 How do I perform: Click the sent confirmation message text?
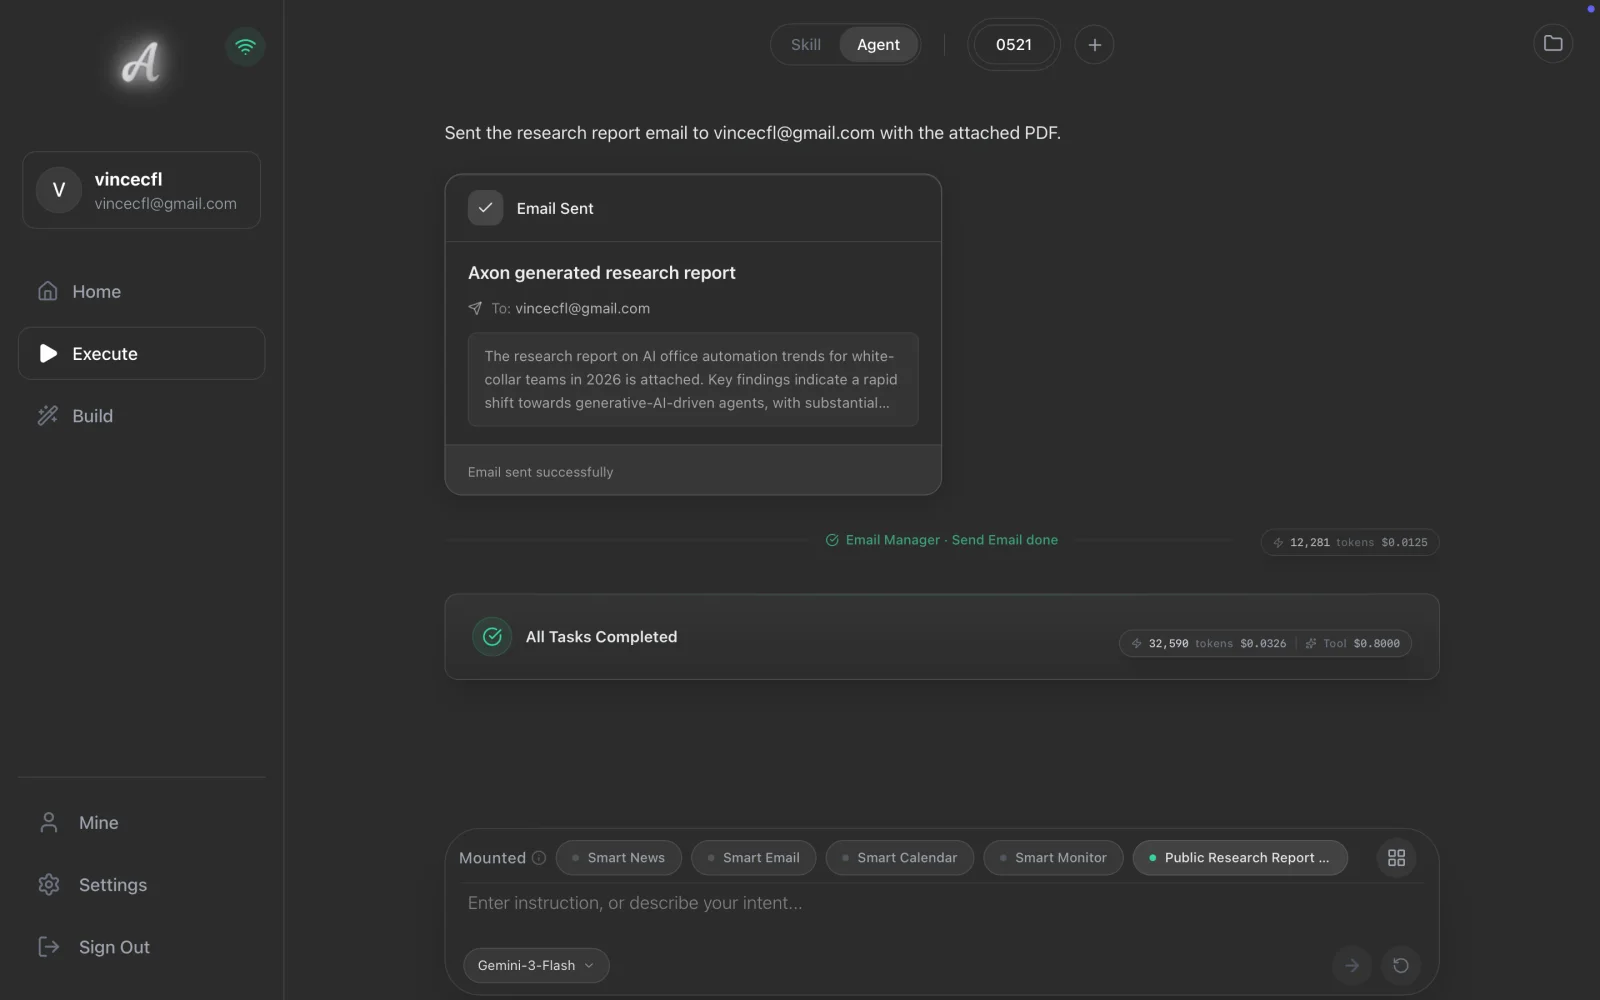pyautogui.click(x=752, y=133)
